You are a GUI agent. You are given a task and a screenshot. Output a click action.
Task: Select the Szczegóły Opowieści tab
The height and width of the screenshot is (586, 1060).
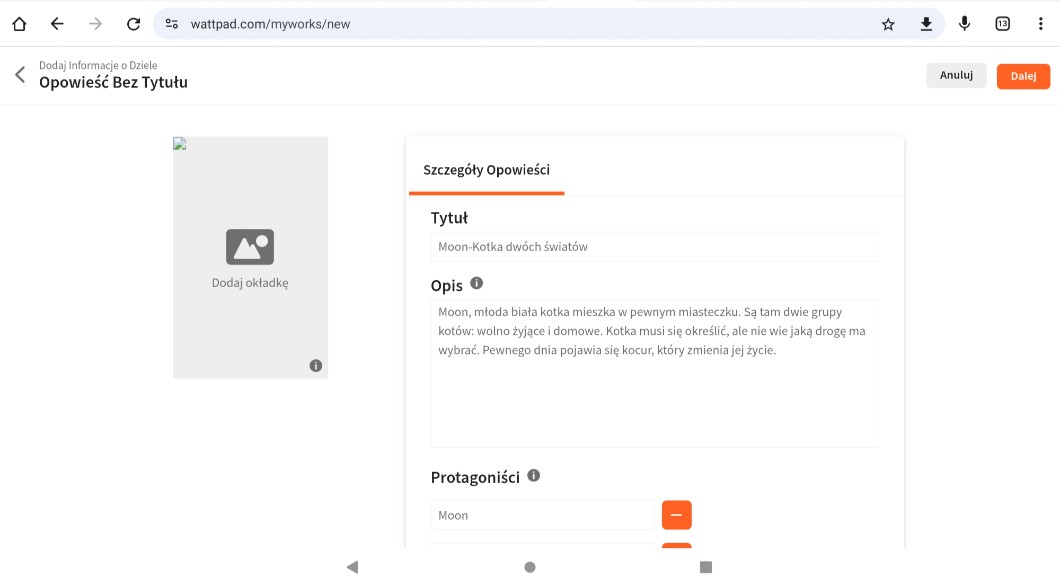coord(486,170)
